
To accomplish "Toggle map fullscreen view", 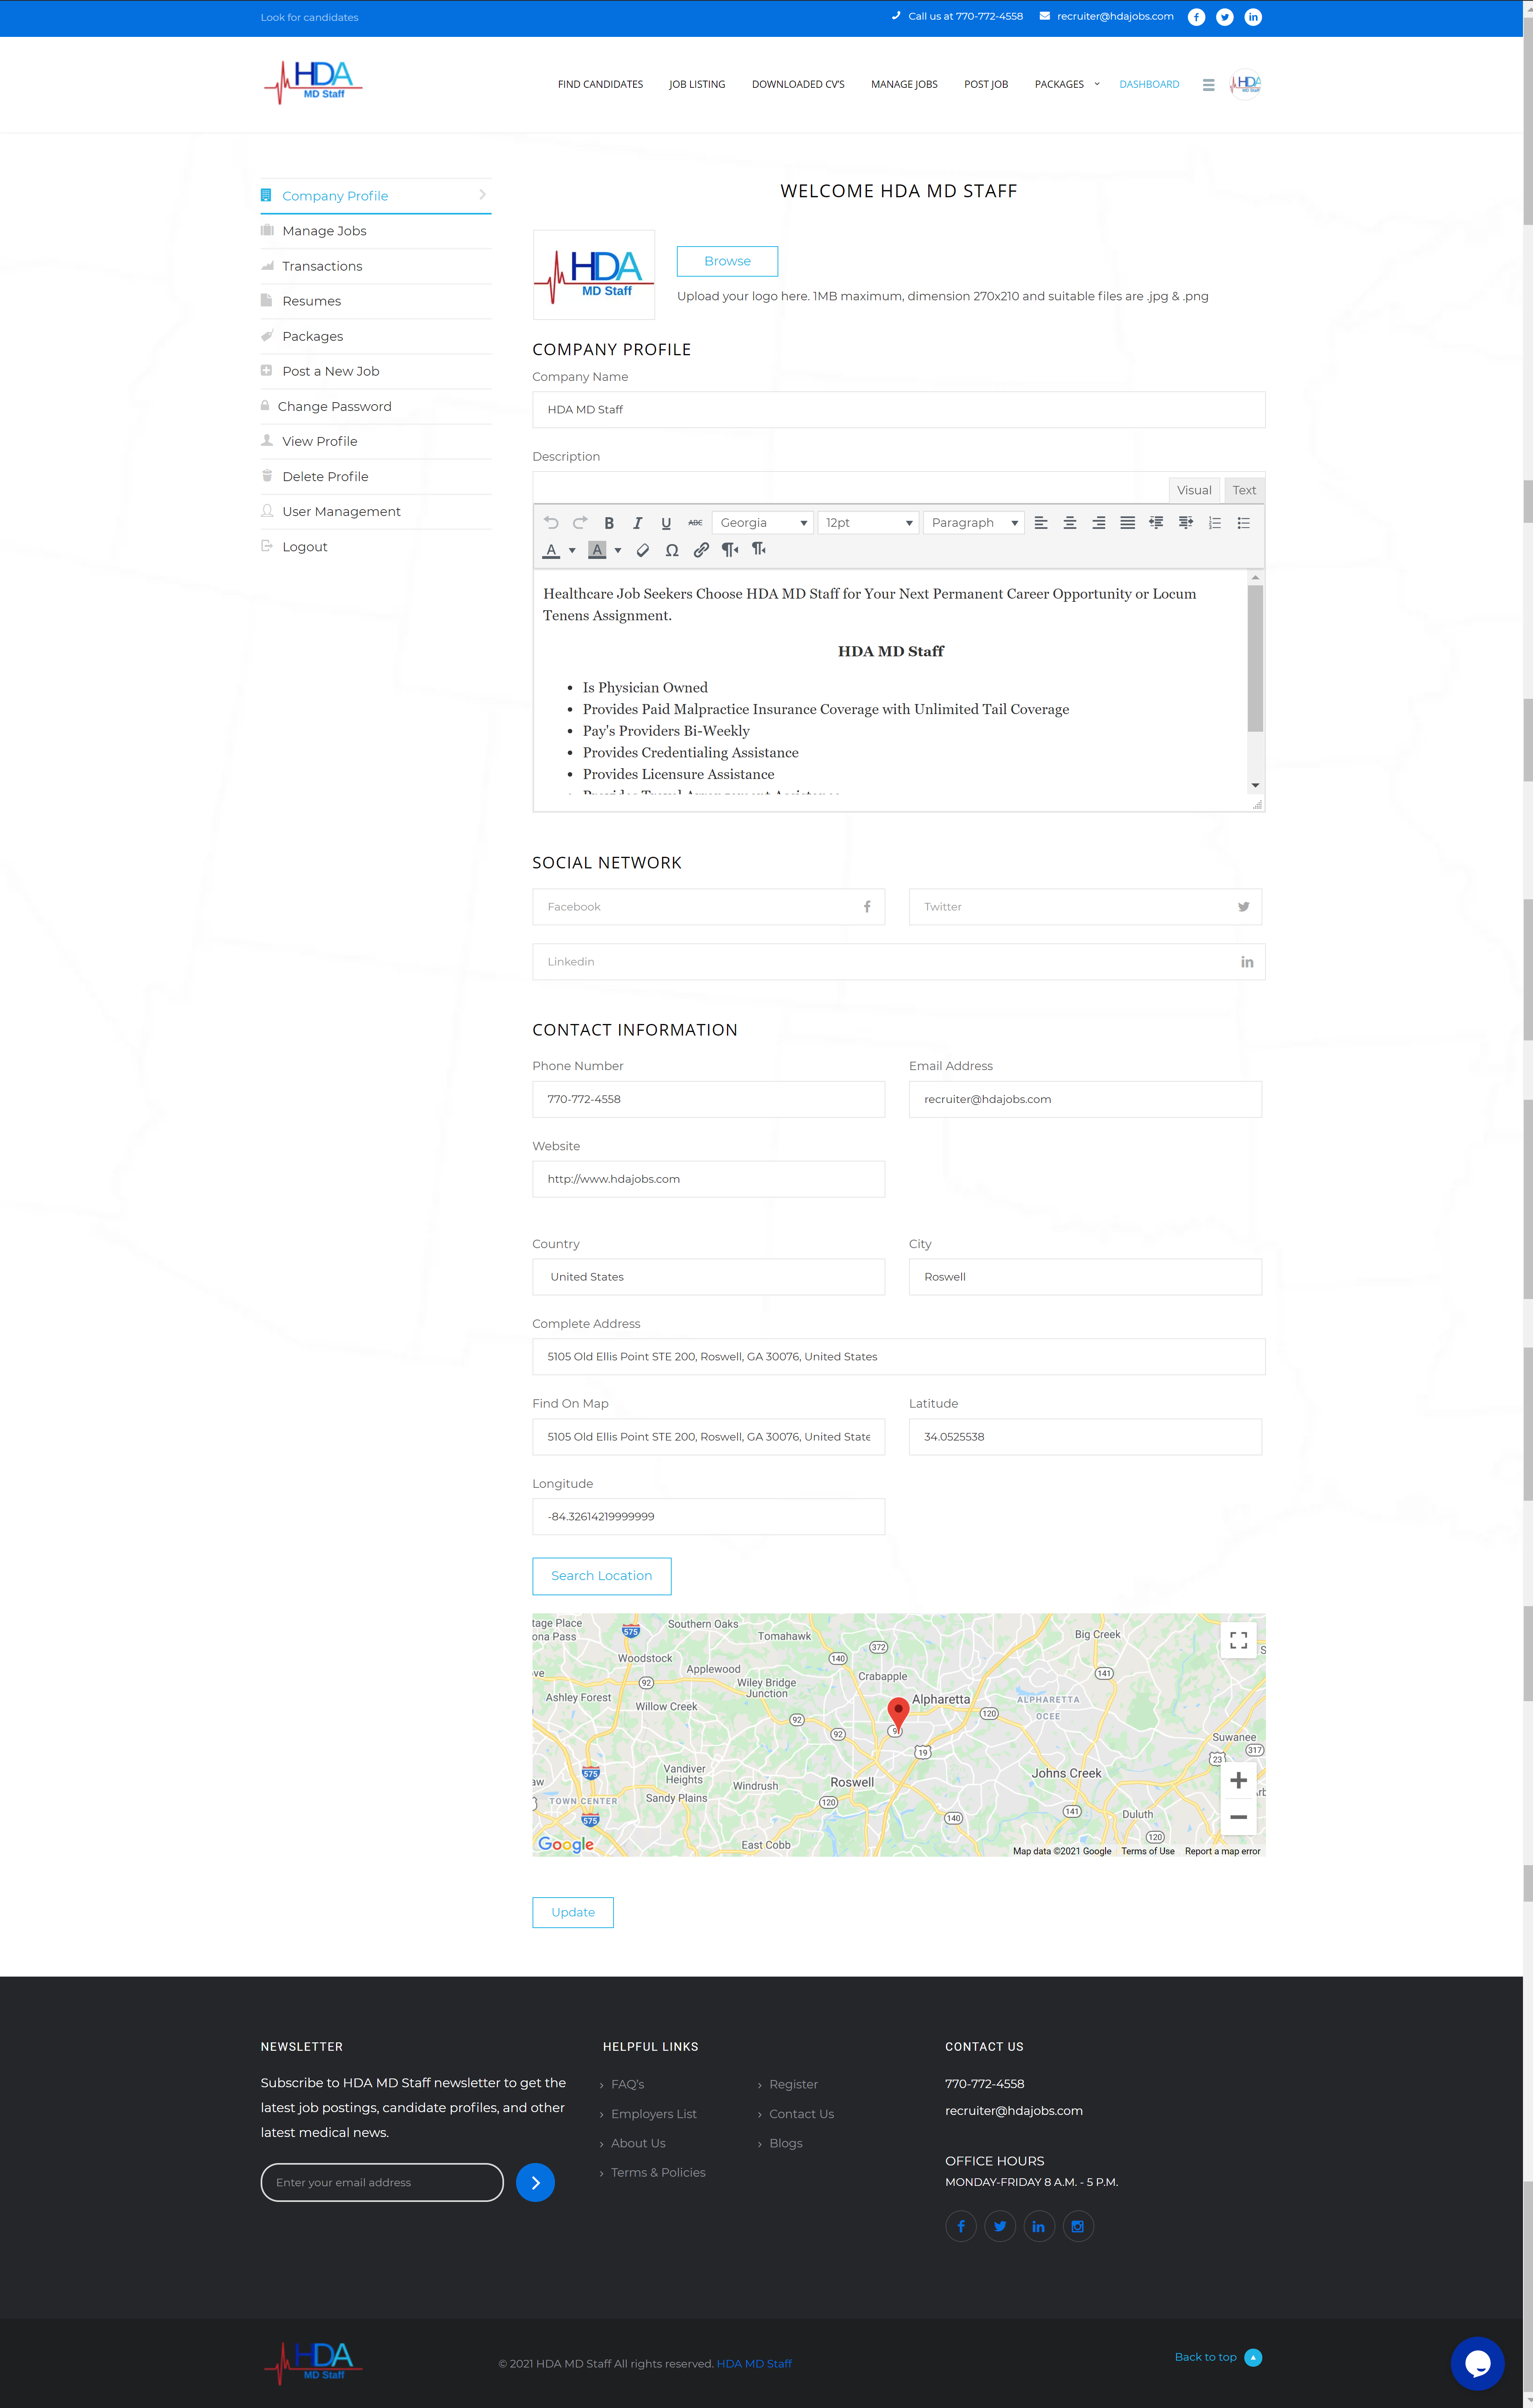I will (x=1238, y=1640).
